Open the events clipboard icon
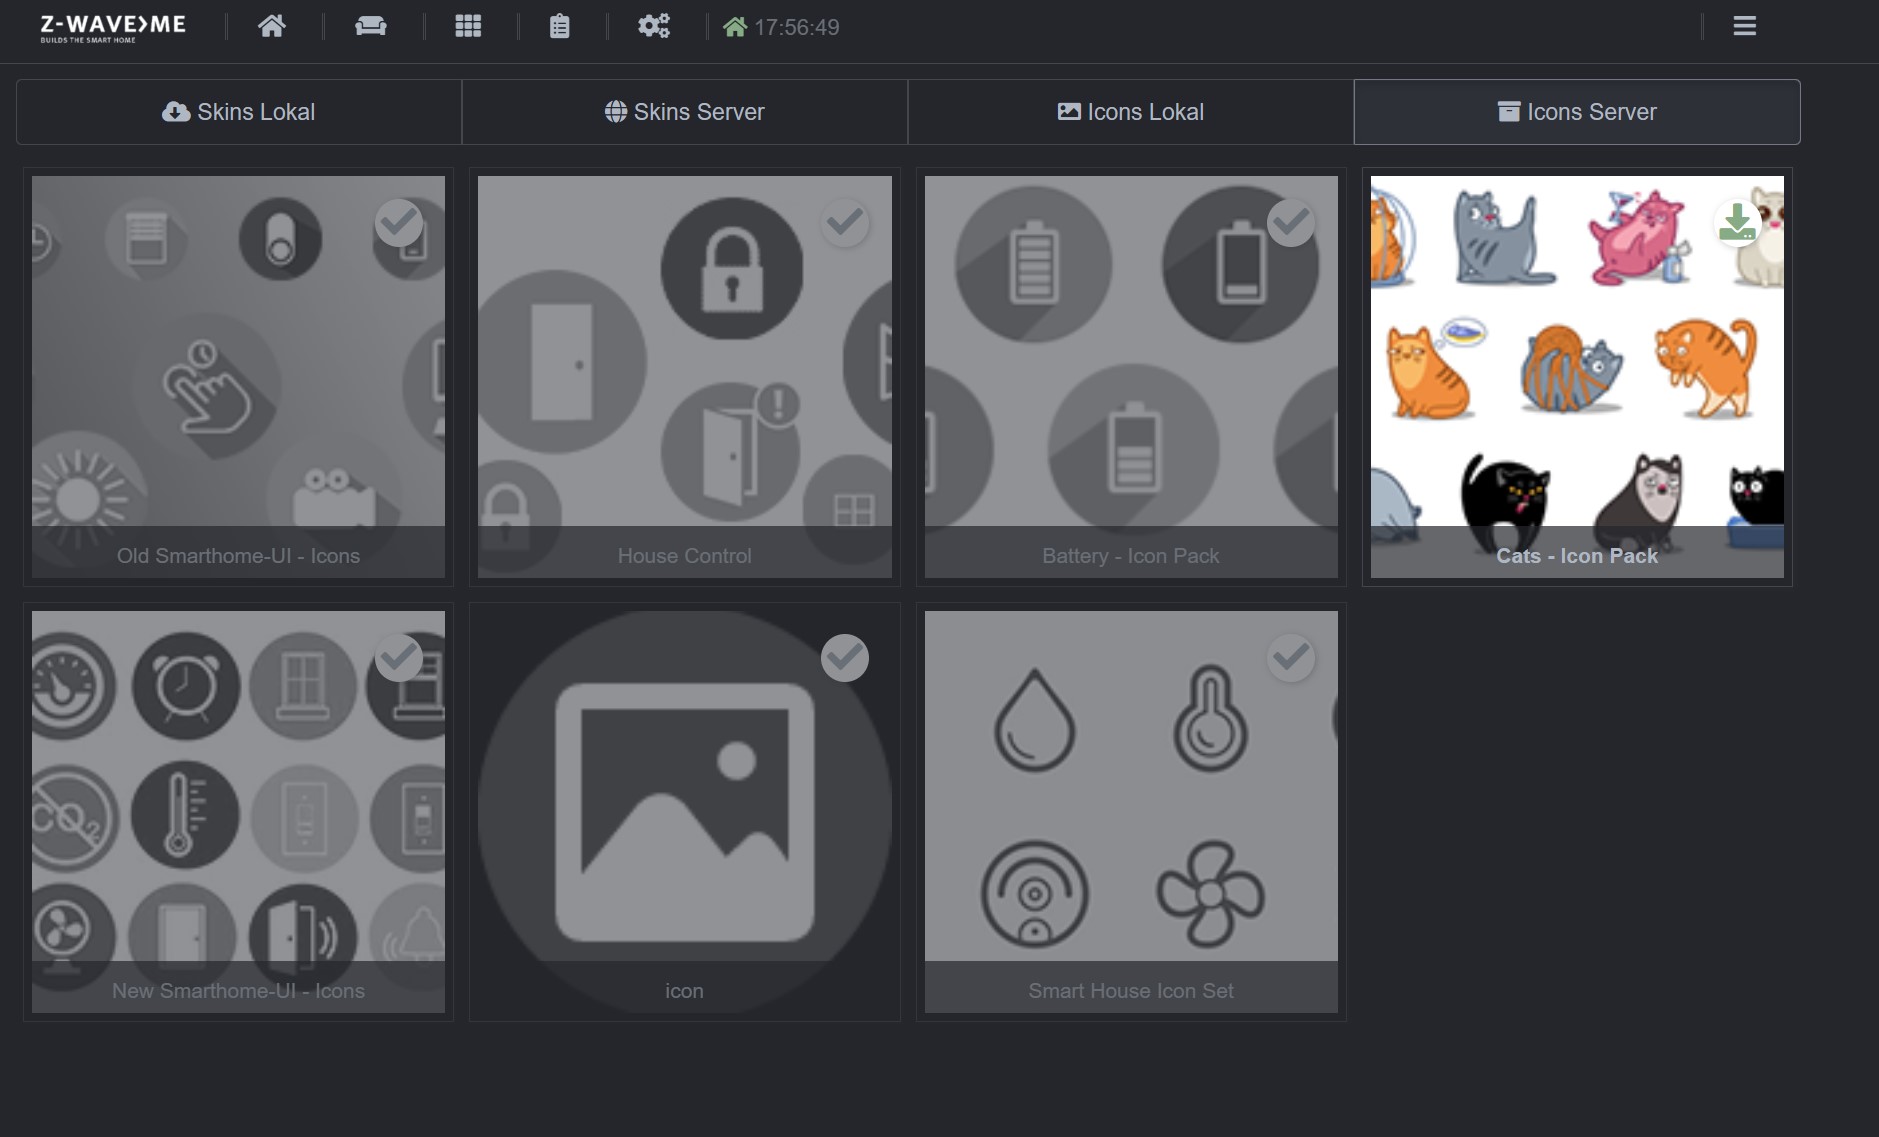 pos(560,26)
